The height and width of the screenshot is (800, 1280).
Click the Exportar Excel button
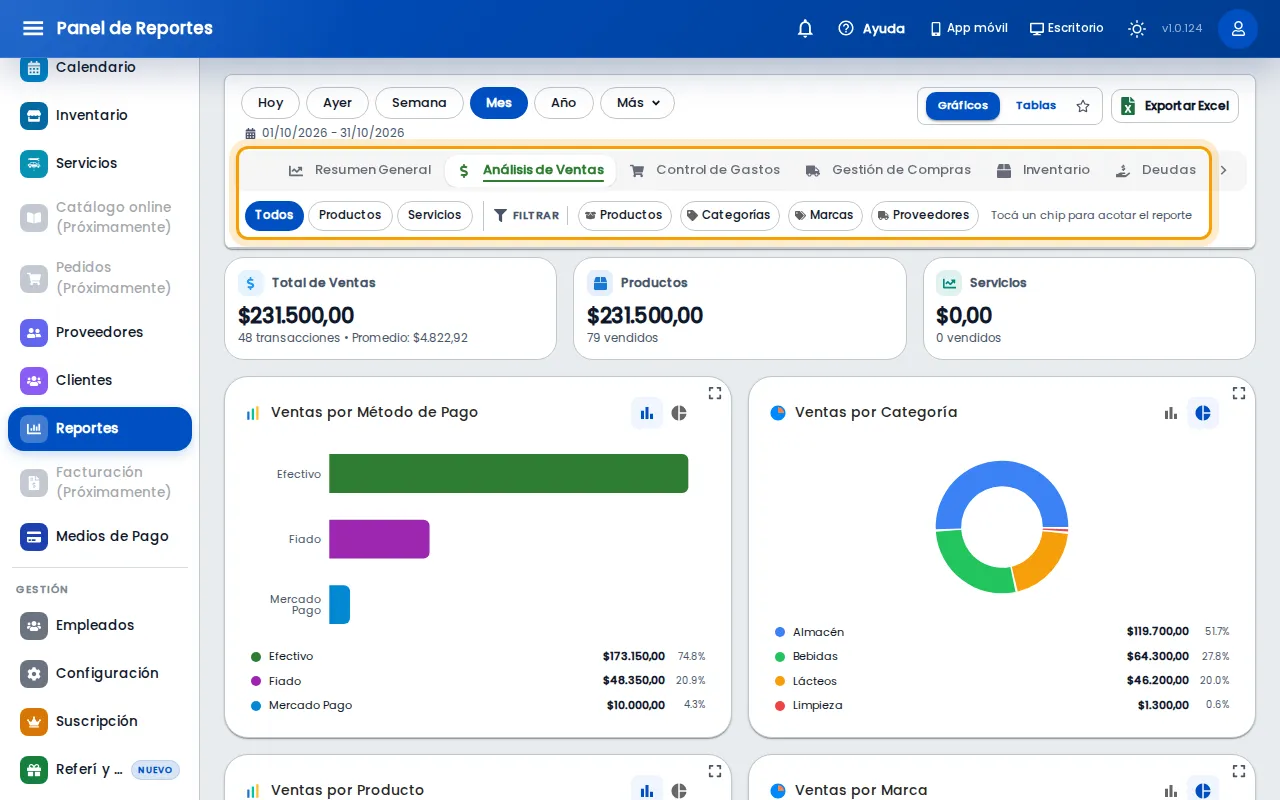pyautogui.click(x=1175, y=106)
